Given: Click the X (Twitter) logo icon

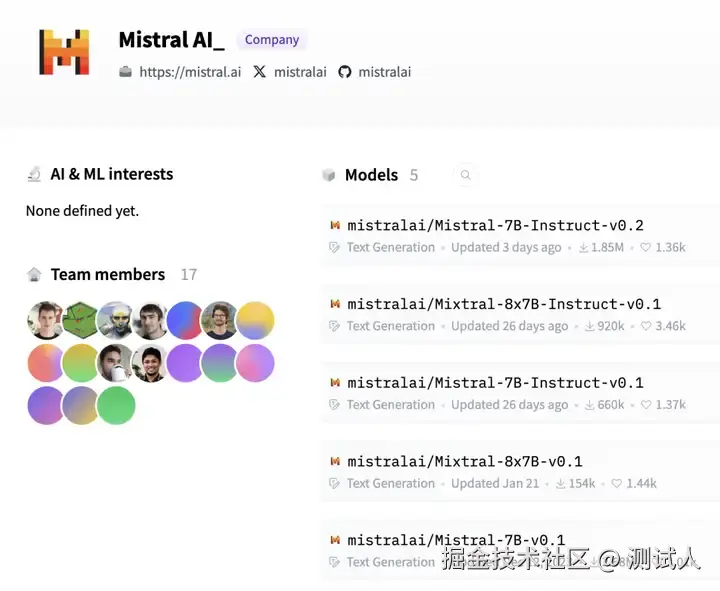Looking at the screenshot, I should click(259, 72).
